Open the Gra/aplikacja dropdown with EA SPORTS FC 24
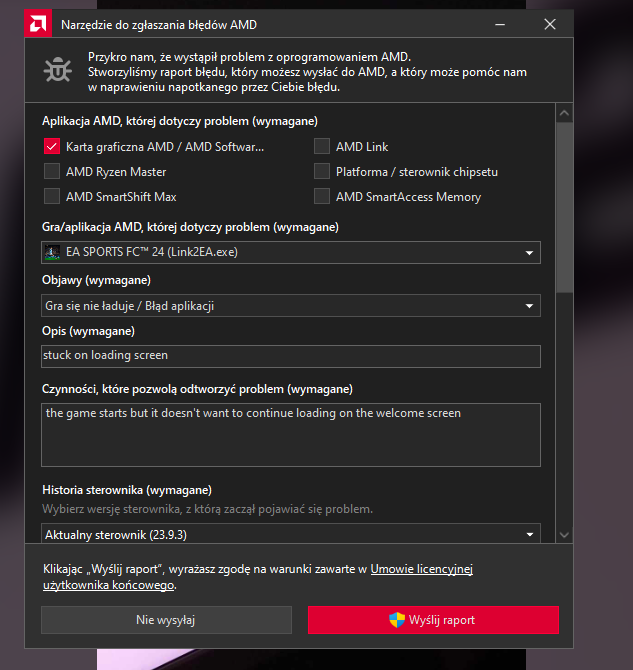633x670 pixels. tap(291, 253)
